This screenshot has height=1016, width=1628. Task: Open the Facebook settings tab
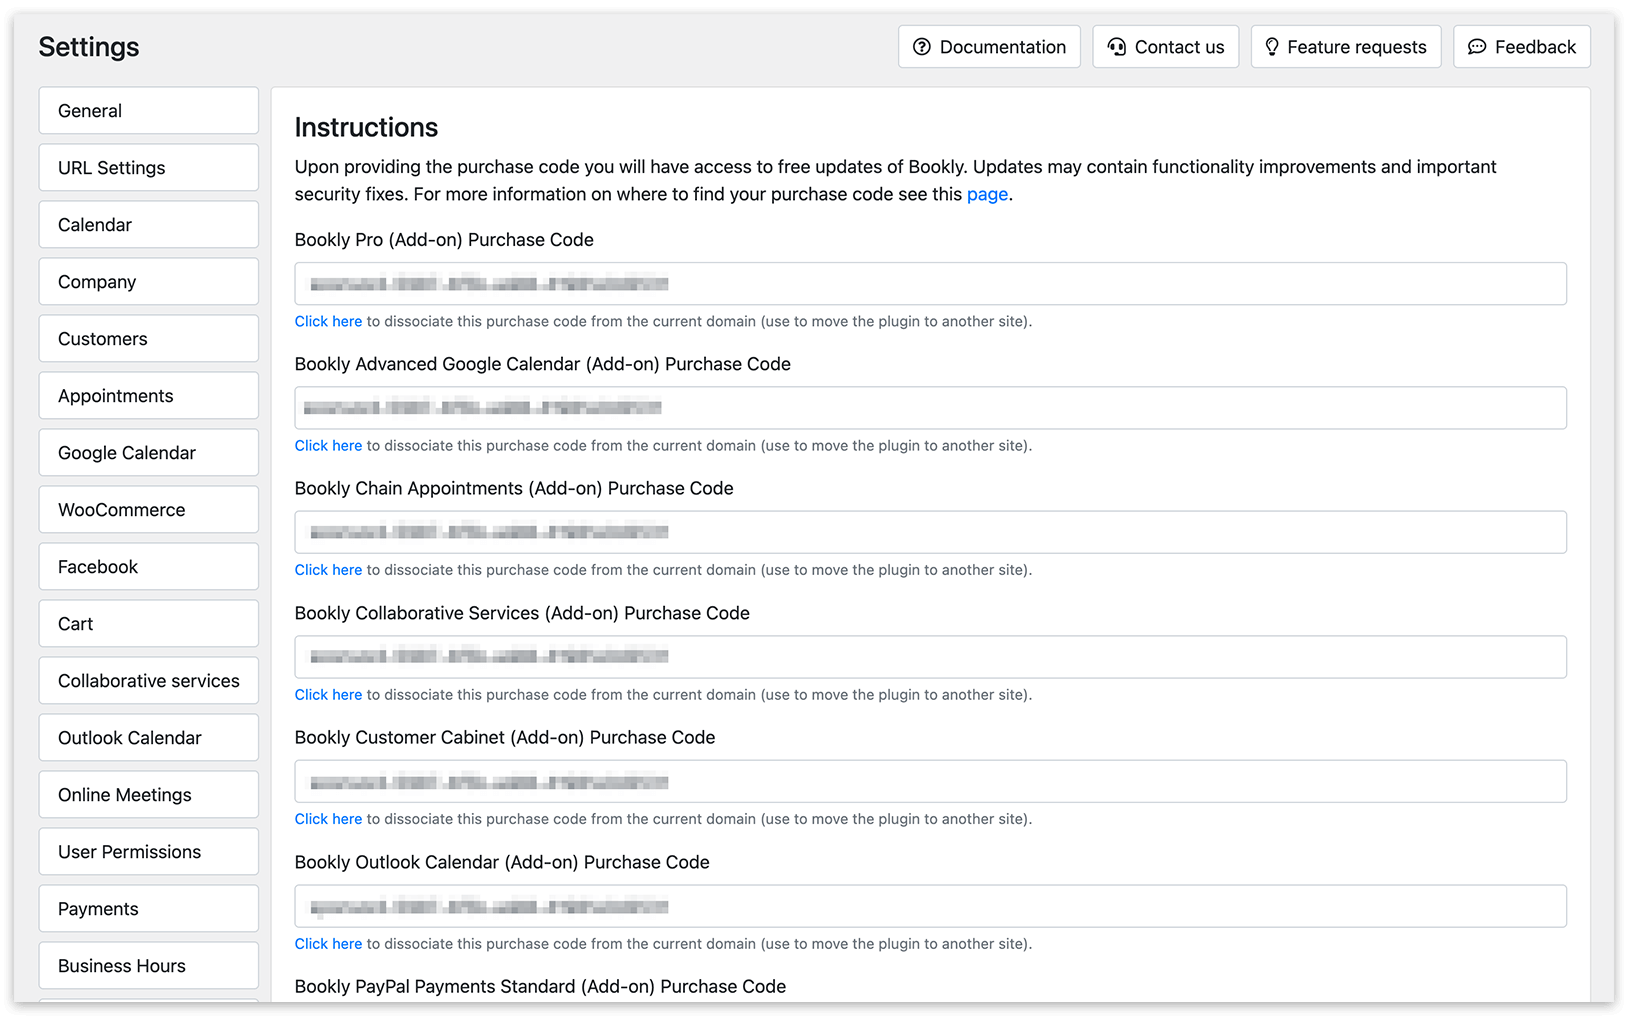click(x=149, y=566)
